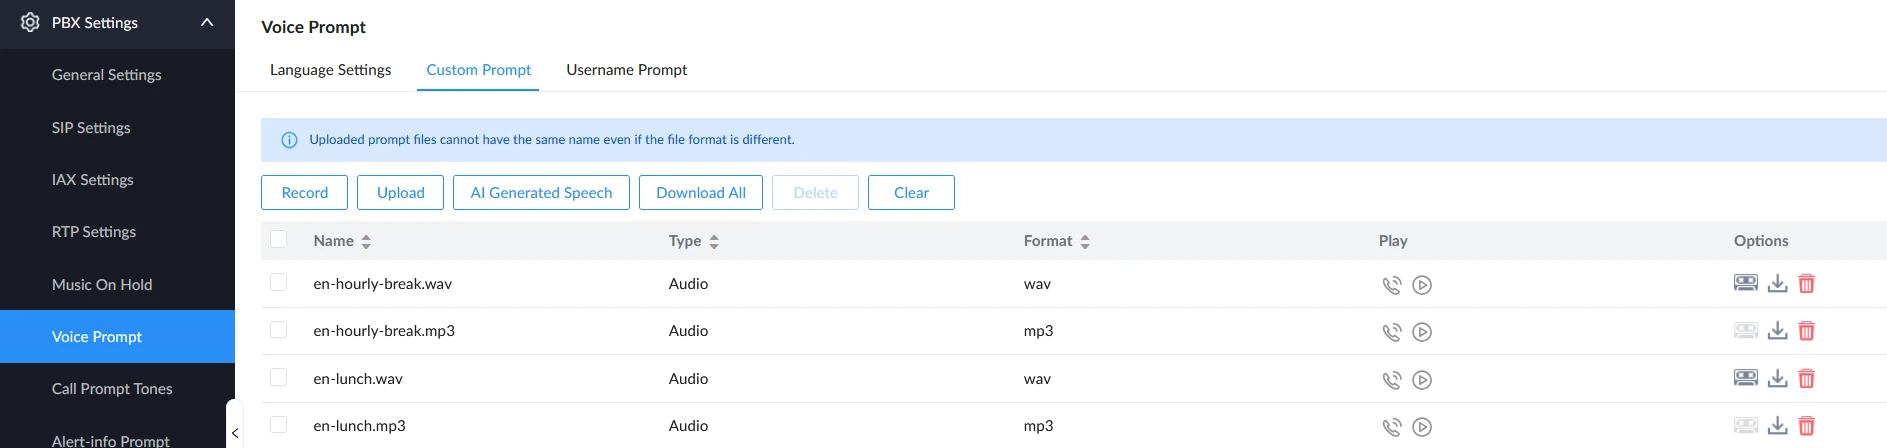This screenshot has width=1887, height=448.
Task: Collapse the sidebar with the arrow handle
Action: 234,432
